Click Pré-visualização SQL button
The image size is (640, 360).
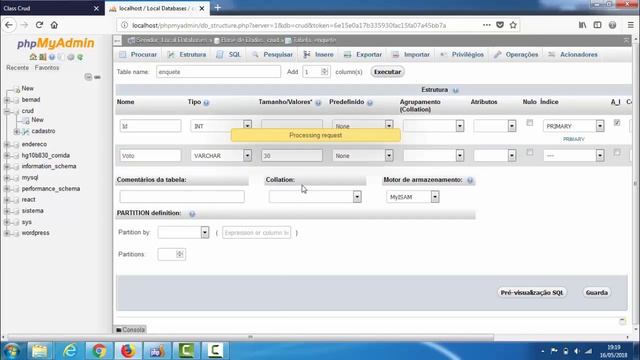(532, 293)
